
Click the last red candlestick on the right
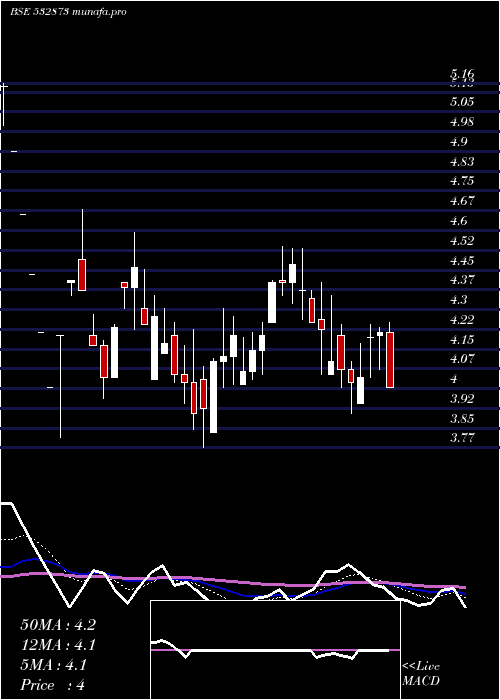coord(390,360)
